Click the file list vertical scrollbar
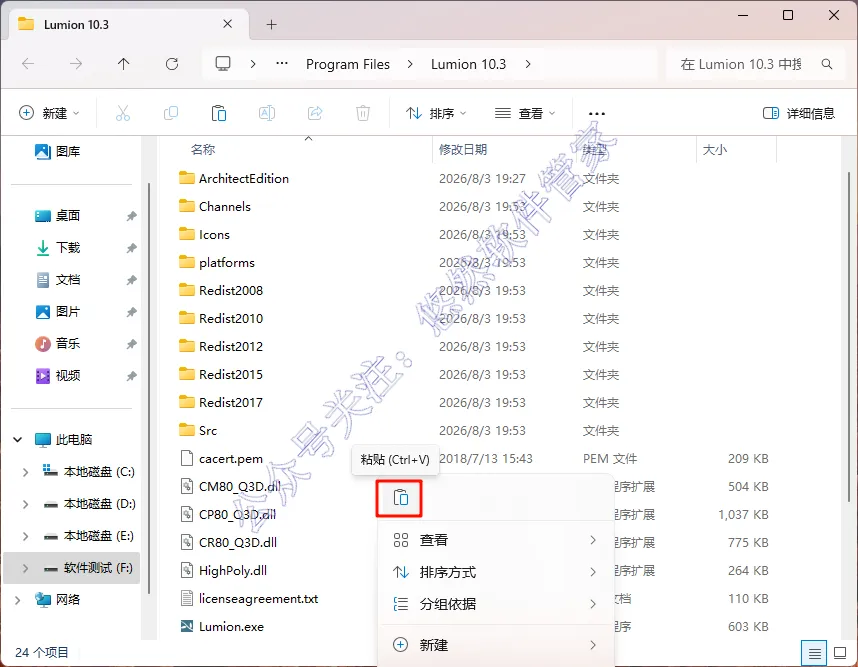The image size is (858, 667). click(x=849, y=339)
